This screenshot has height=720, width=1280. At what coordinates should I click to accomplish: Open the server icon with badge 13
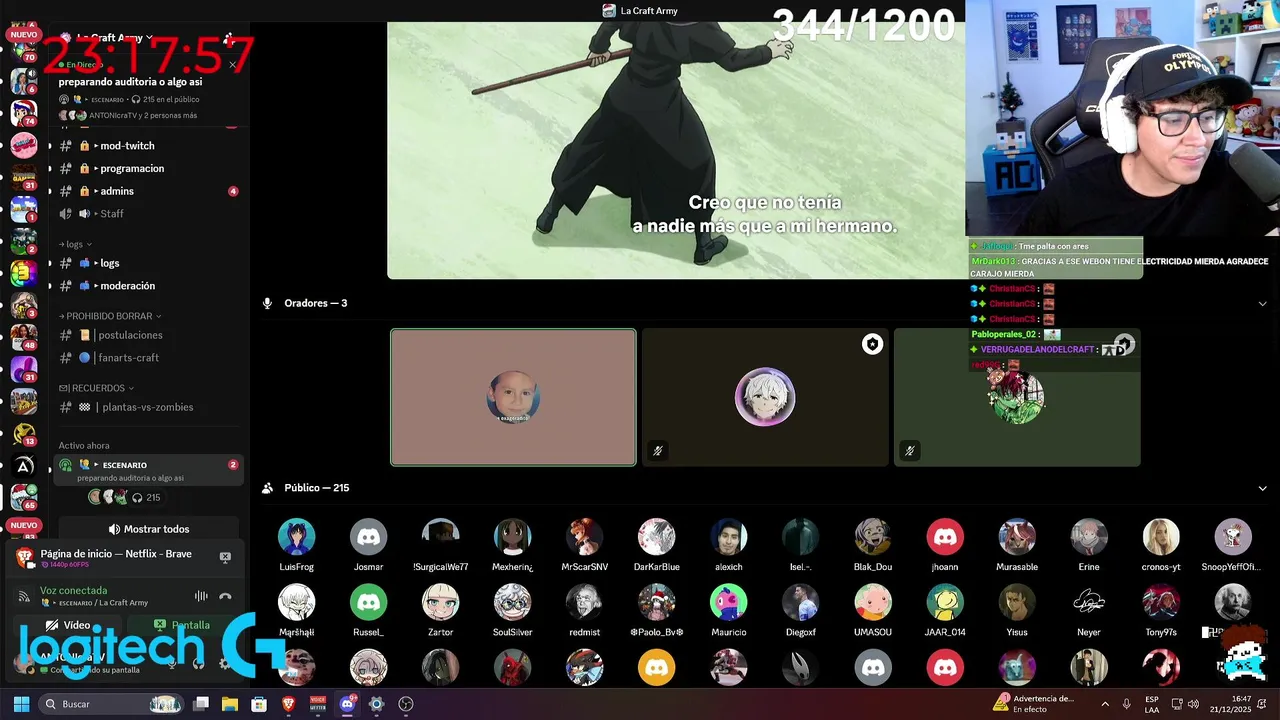coord(23,433)
